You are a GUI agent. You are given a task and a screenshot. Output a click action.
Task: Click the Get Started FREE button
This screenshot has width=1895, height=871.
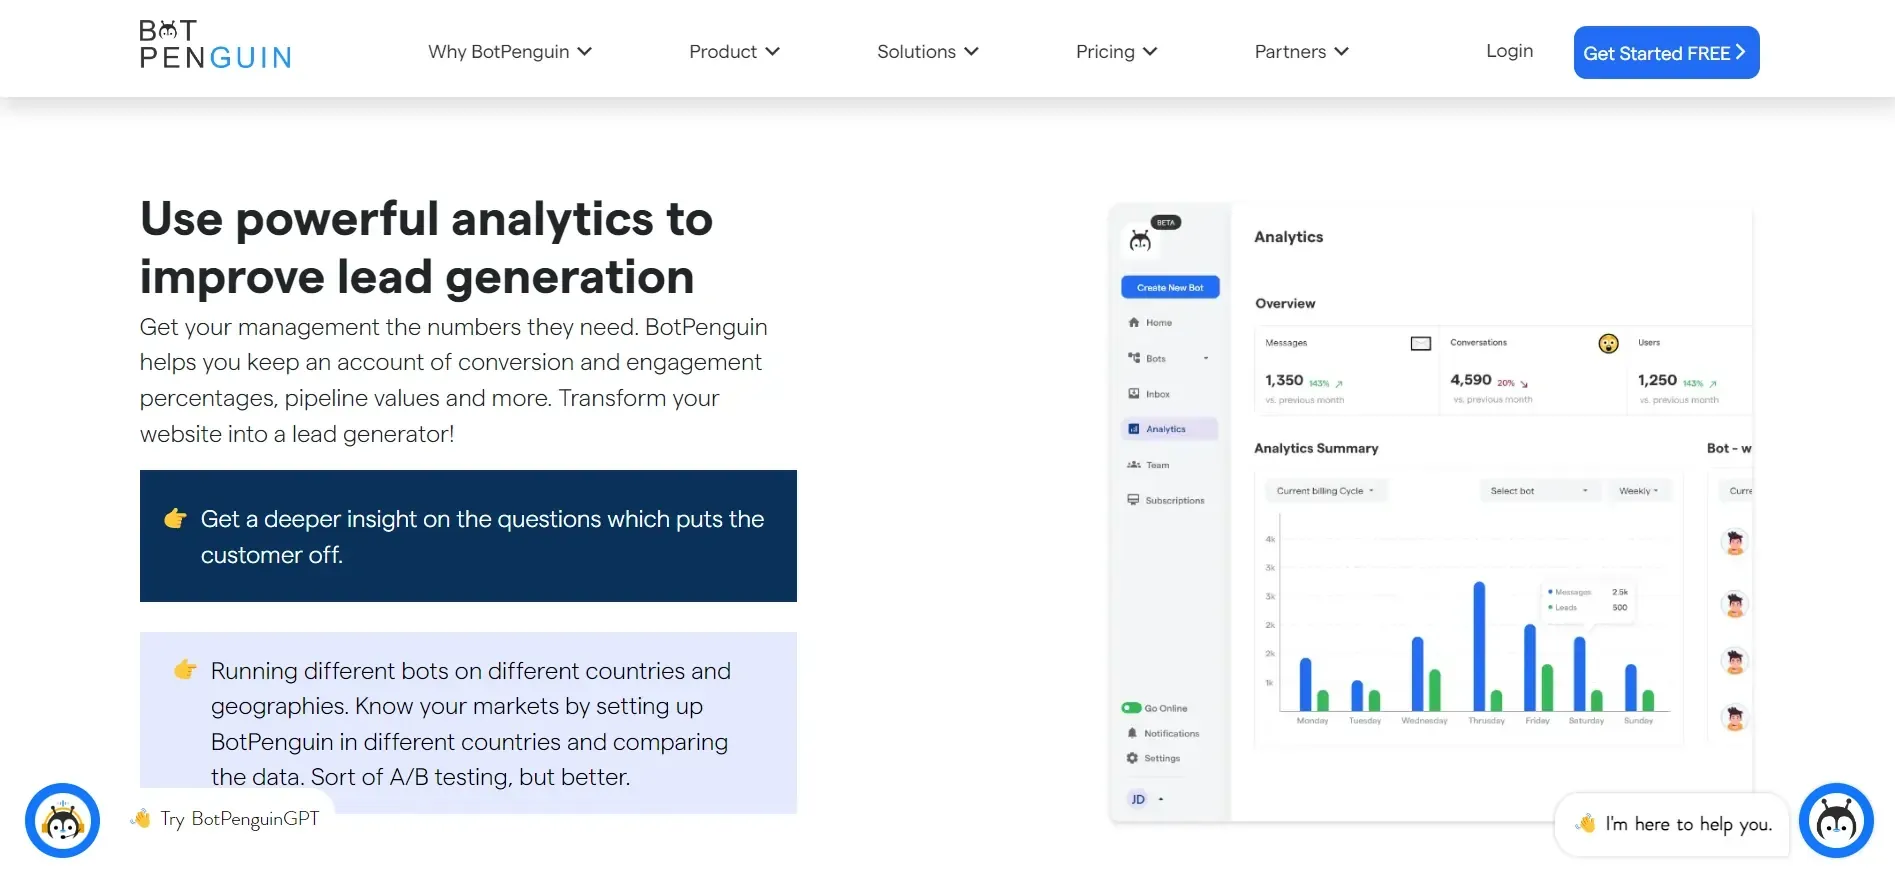click(1666, 52)
